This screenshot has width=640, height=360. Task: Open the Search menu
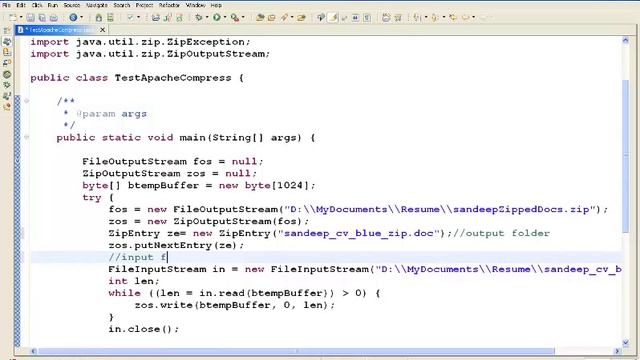[122, 5]
